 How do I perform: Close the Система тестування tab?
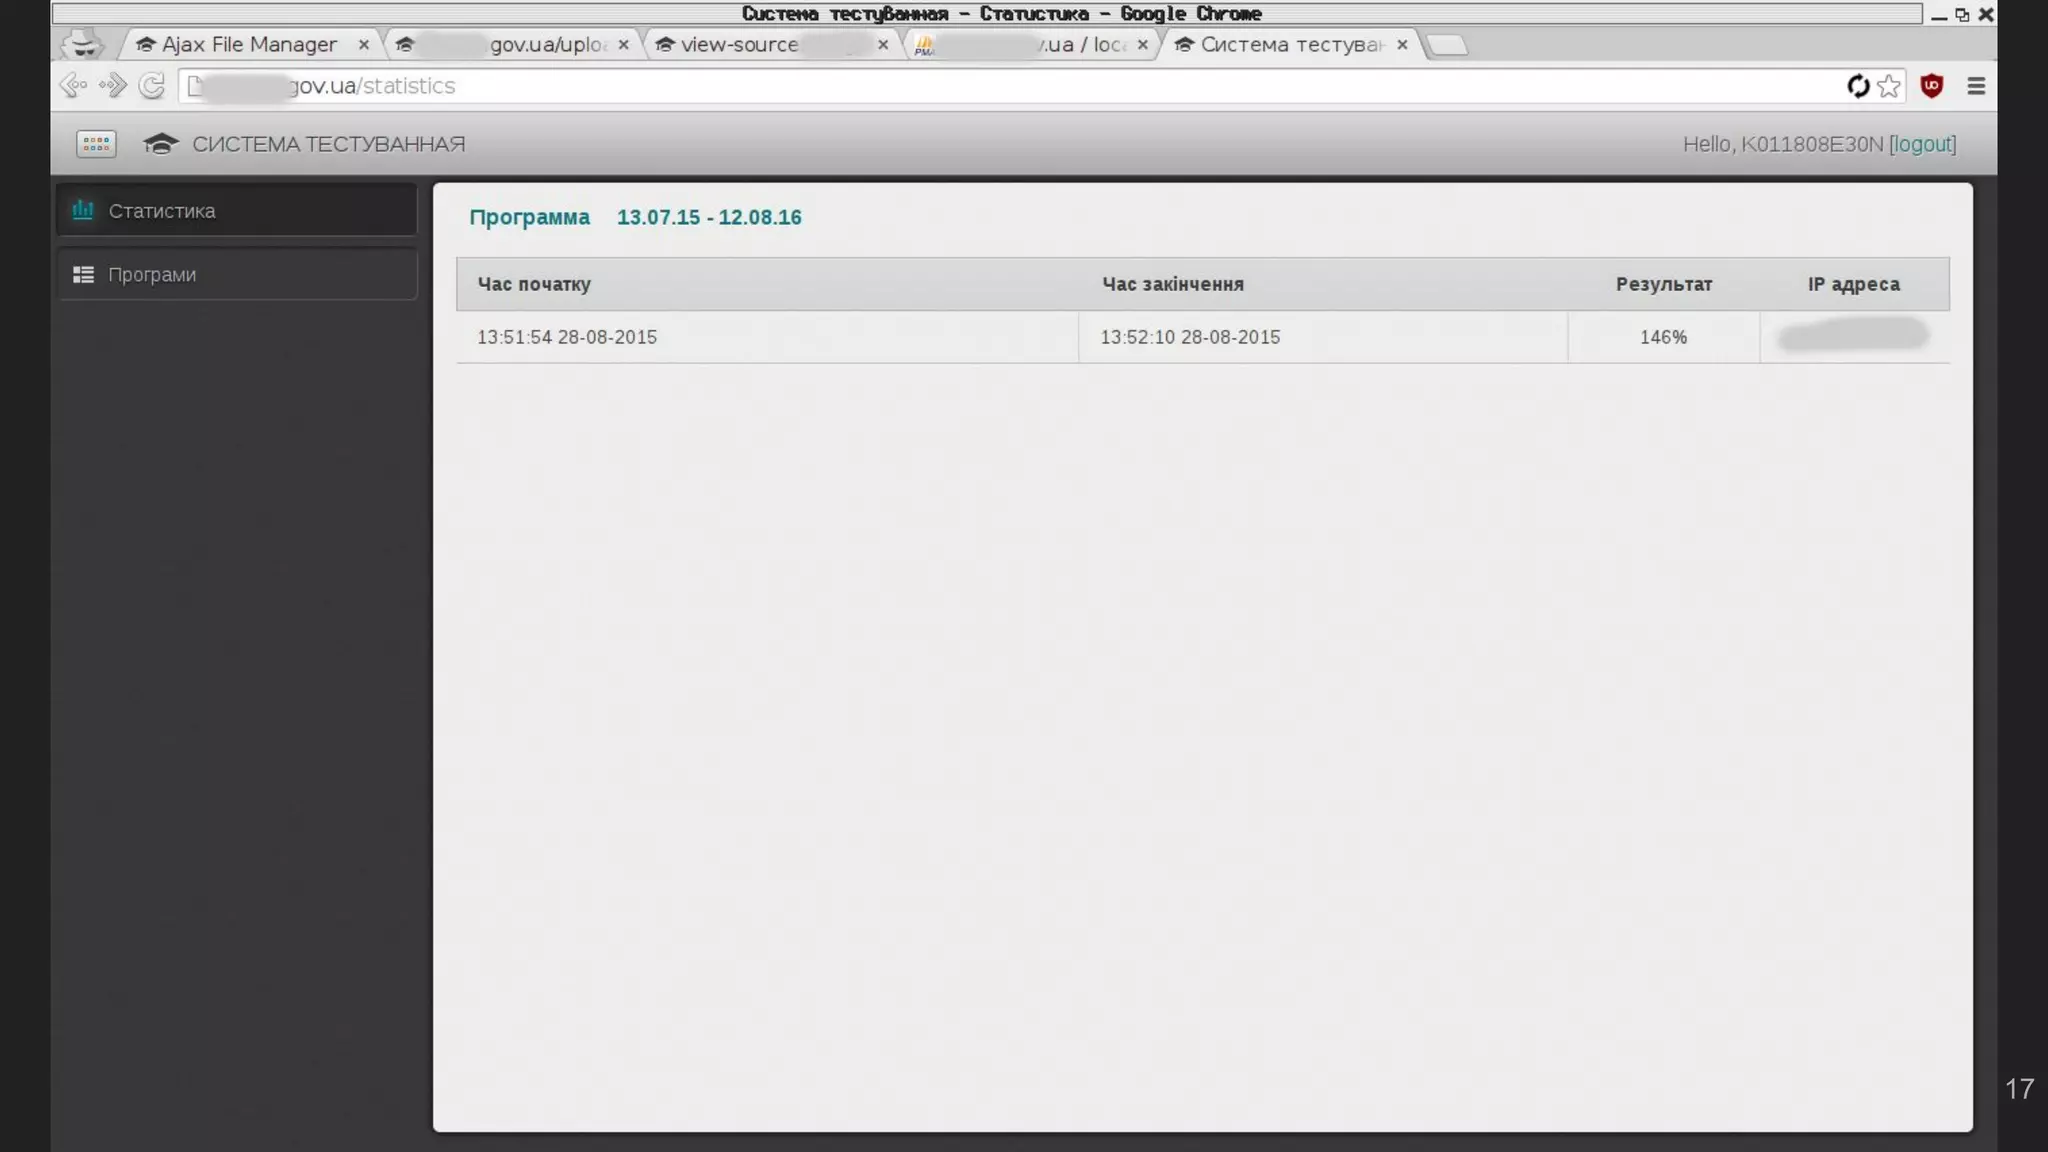tap(1402, 45)
